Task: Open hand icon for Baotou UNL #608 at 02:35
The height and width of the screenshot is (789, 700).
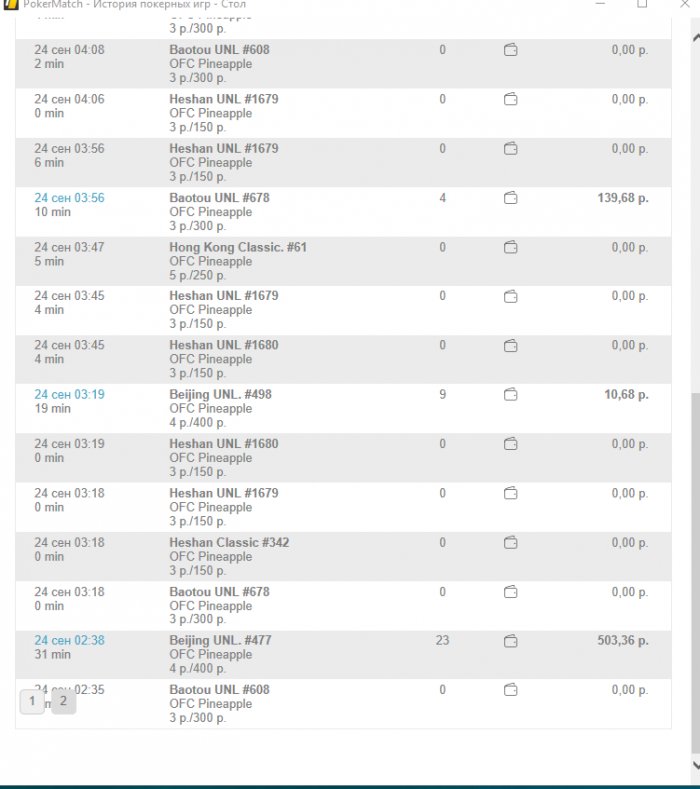Action: click(510, 690)
